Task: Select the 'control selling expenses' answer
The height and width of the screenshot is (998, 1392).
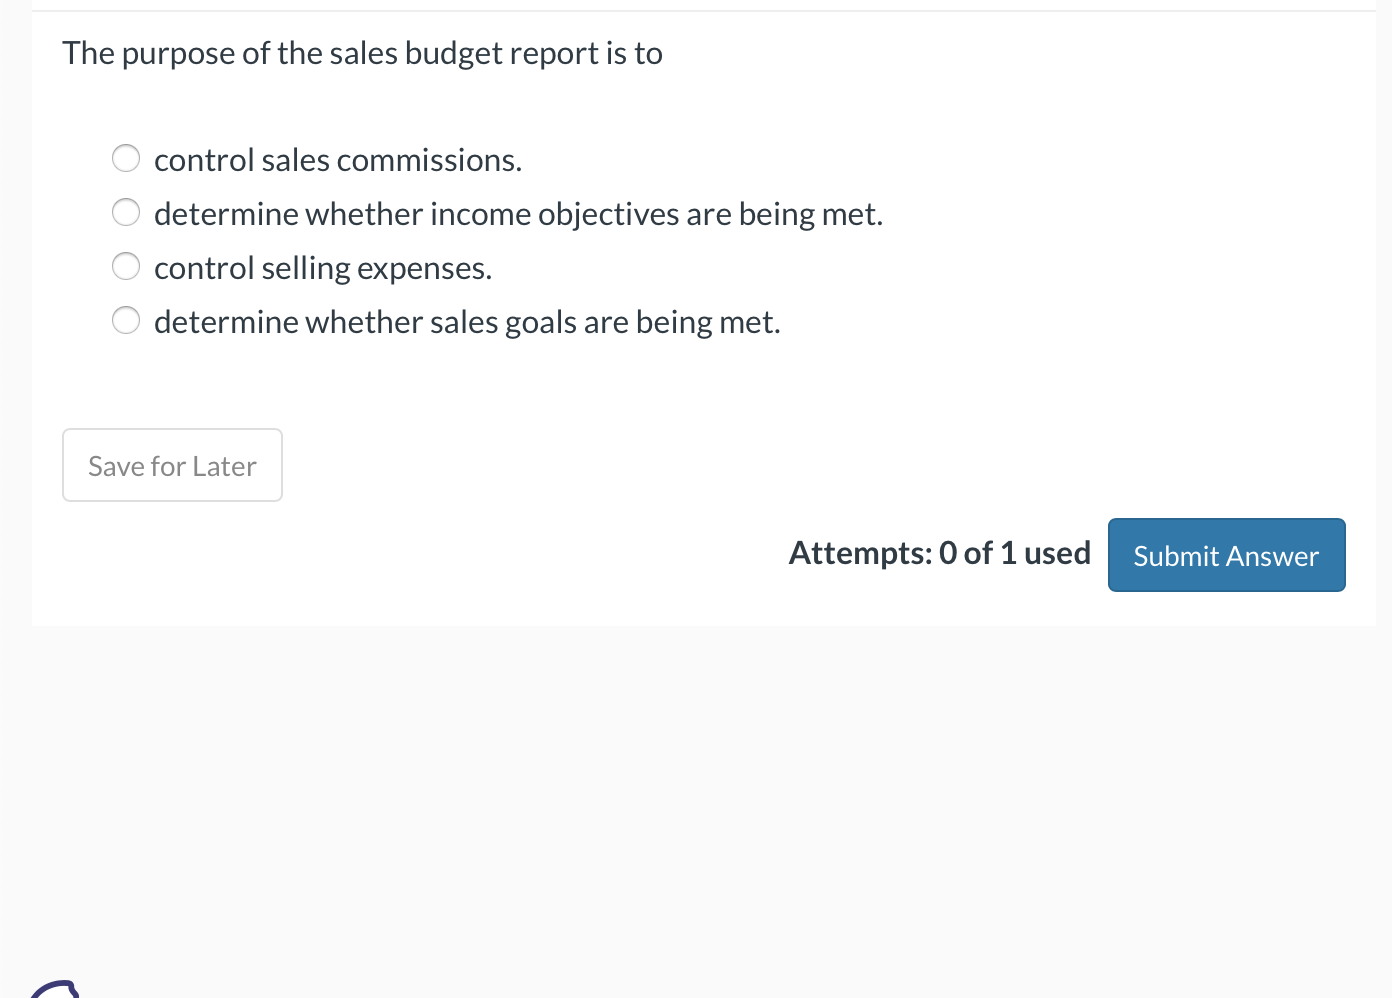Action: point(126,266)
